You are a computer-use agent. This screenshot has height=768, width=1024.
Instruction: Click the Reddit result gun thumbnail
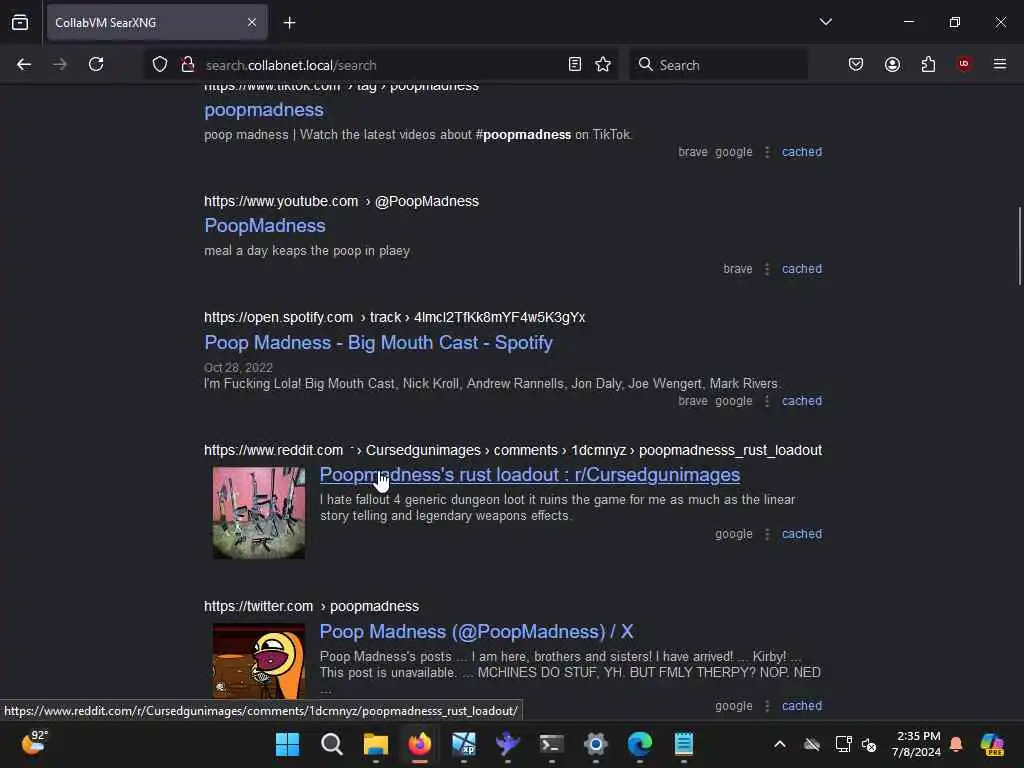point(259,513)
